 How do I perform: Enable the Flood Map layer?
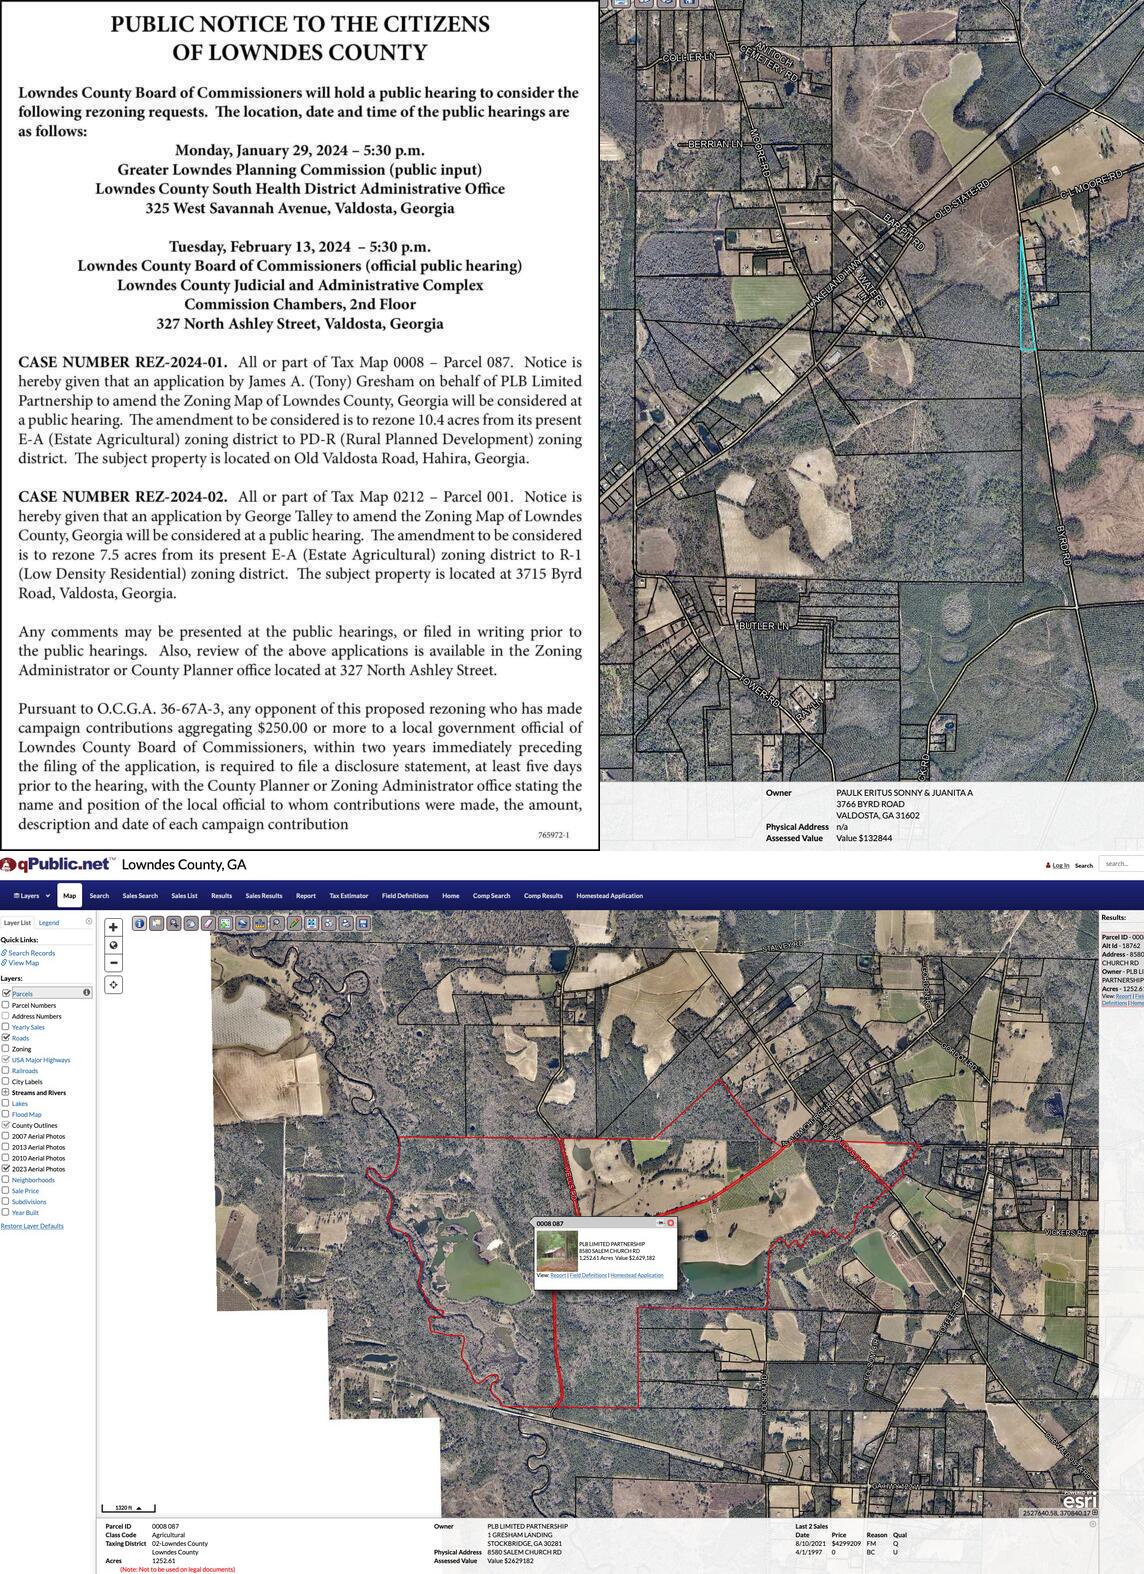click(x=6, y=1114)
